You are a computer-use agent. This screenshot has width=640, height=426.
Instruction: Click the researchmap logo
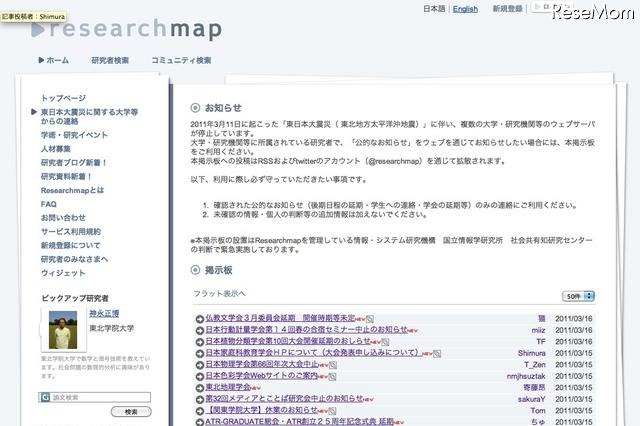[127, 29]
